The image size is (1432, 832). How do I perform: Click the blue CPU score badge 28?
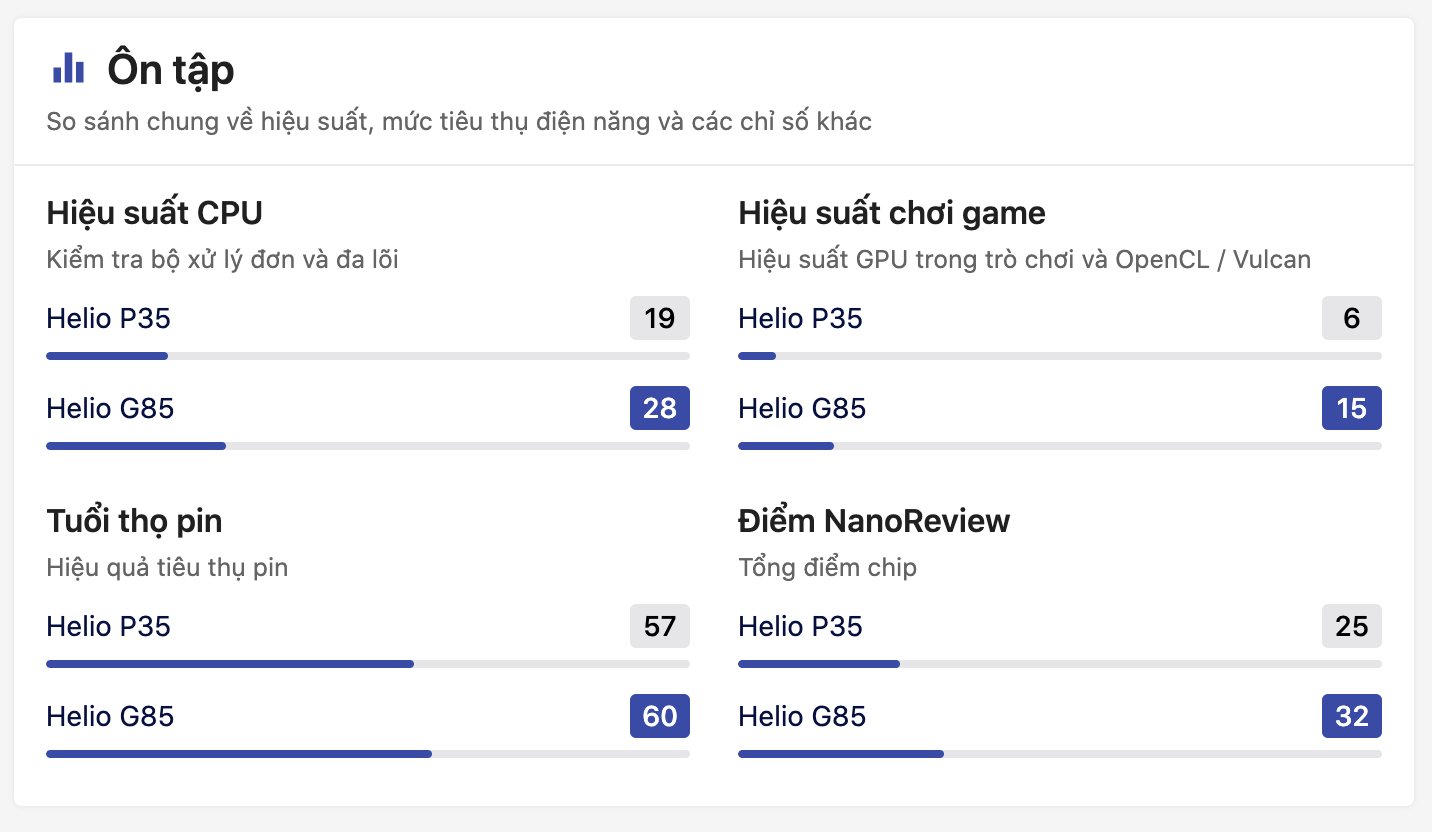point(659,409)
